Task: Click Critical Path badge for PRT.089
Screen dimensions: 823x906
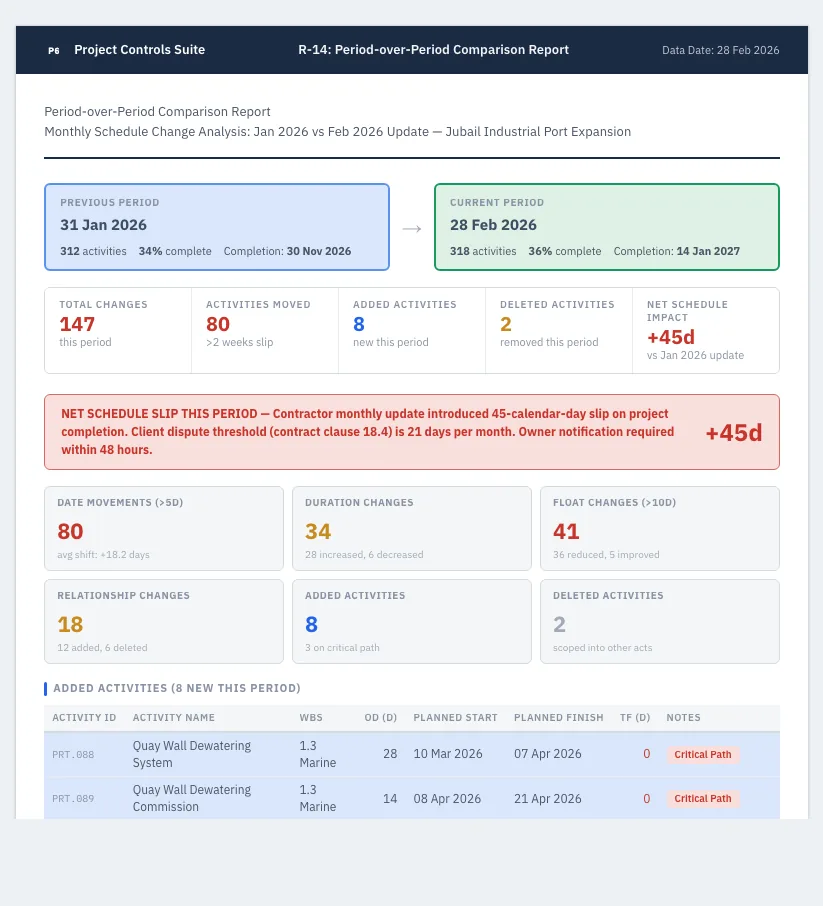Action: pos(703,799)
